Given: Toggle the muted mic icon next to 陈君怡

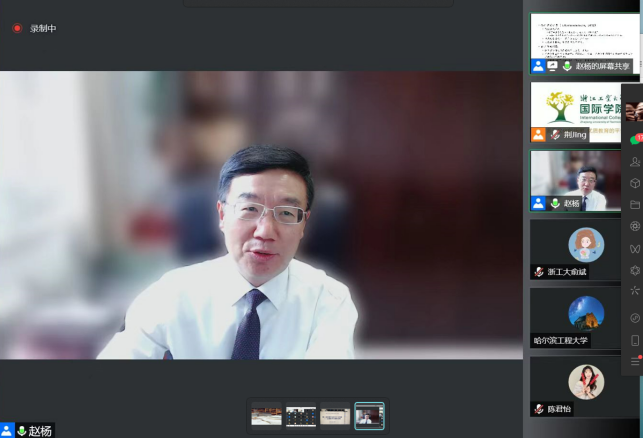Looking at the screenshot, I should (x=539, y=409).
